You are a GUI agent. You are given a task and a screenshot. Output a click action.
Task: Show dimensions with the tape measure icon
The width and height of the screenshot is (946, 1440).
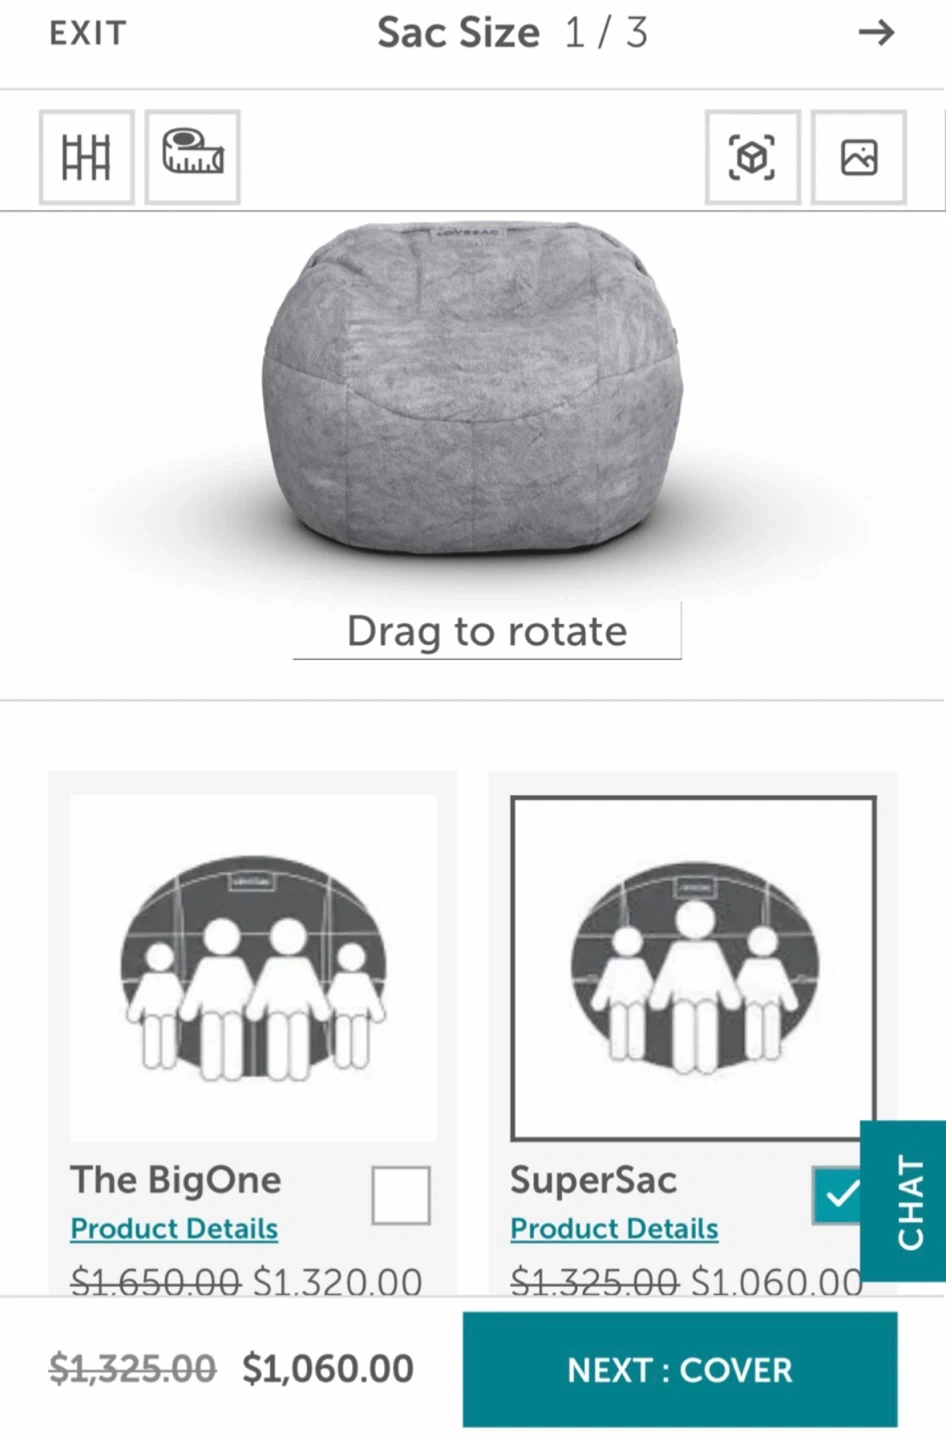click(x=193, y=157)
